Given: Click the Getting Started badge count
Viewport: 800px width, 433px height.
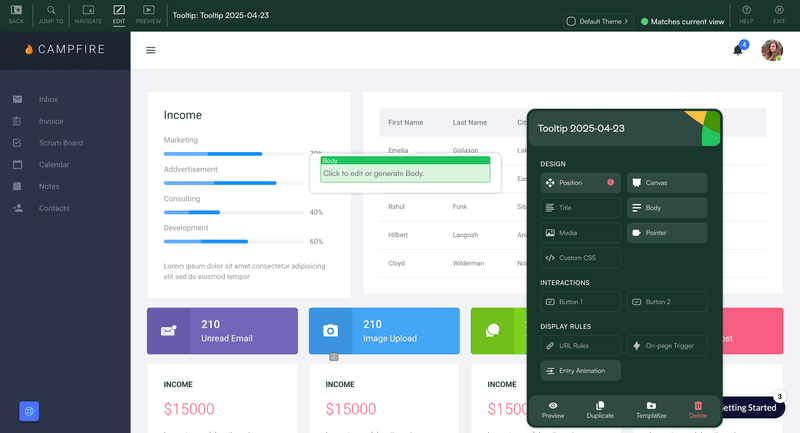Looking at the screenshot, I should (779, 396).
